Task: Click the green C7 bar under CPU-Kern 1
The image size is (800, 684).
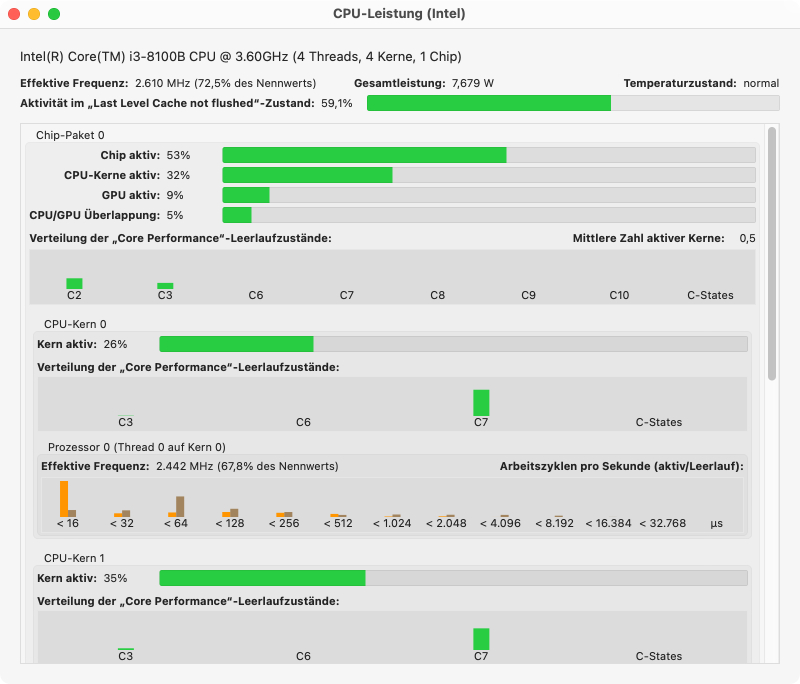Action: [x=481, y=639]
